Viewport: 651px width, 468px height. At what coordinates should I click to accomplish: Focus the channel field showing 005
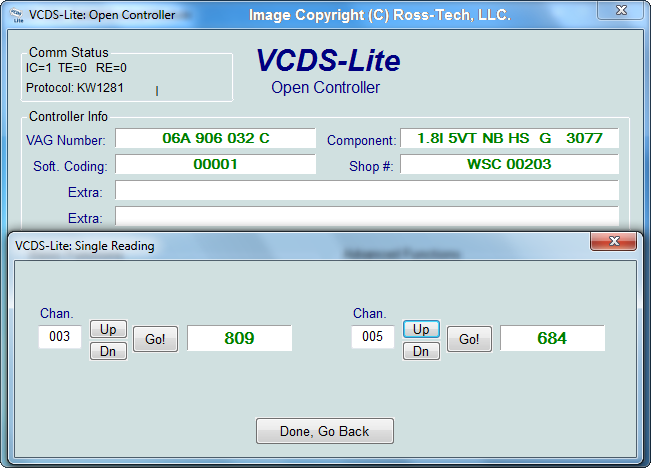tap(373, 336)
